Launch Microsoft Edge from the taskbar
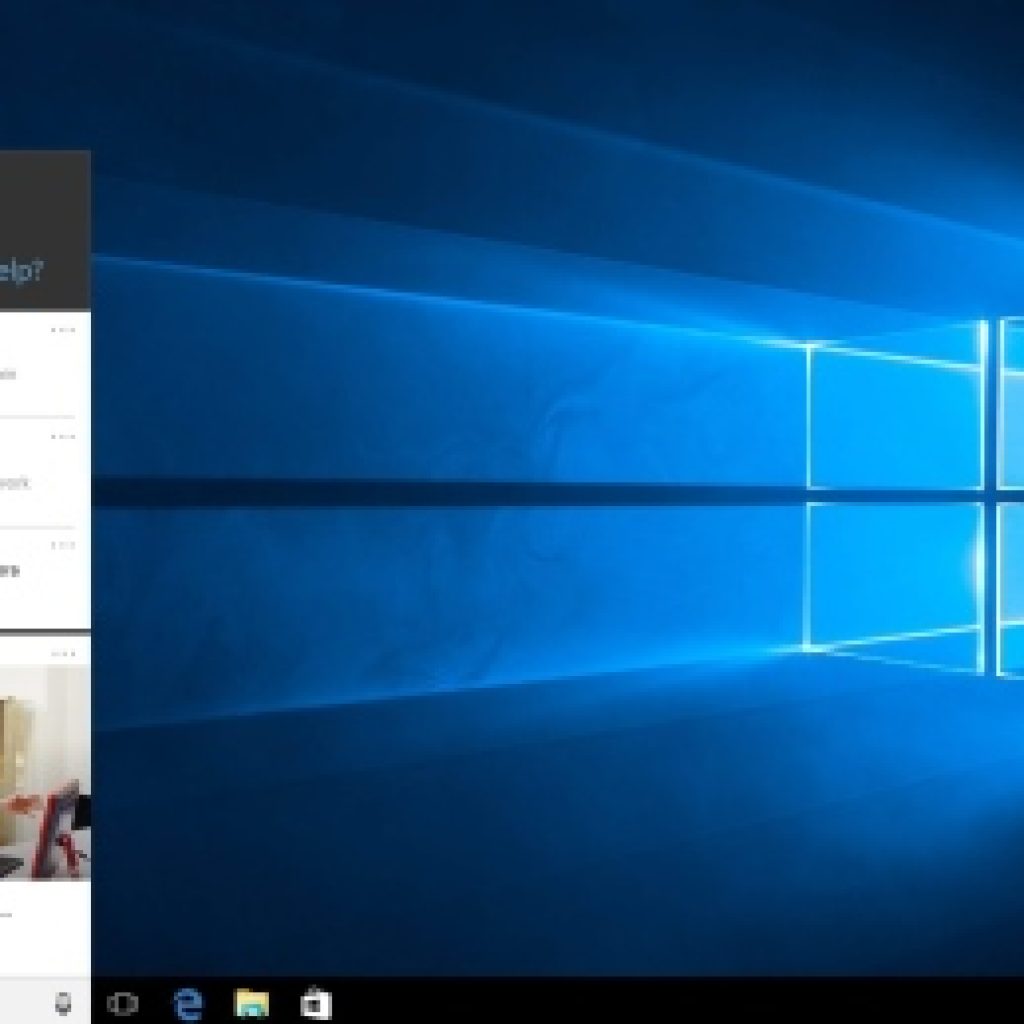 tap(187, 1003)
